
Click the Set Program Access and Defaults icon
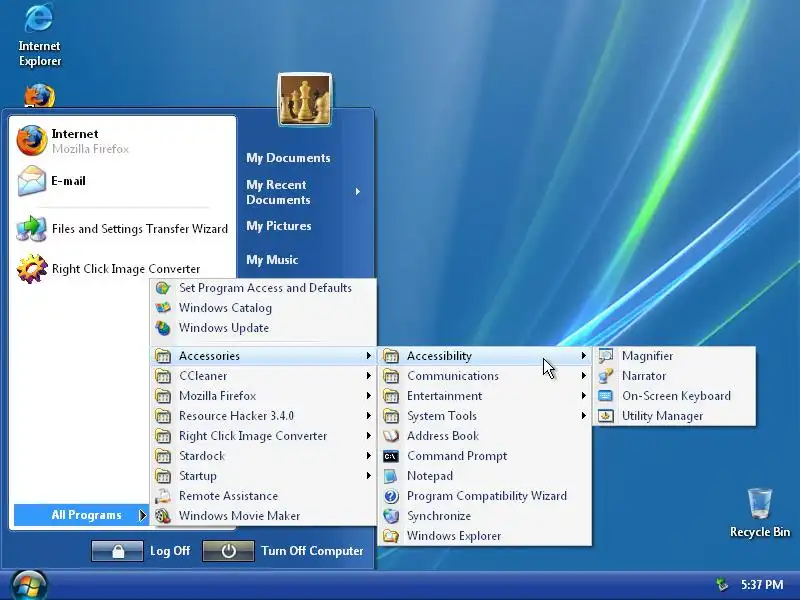tap(163, 288)
